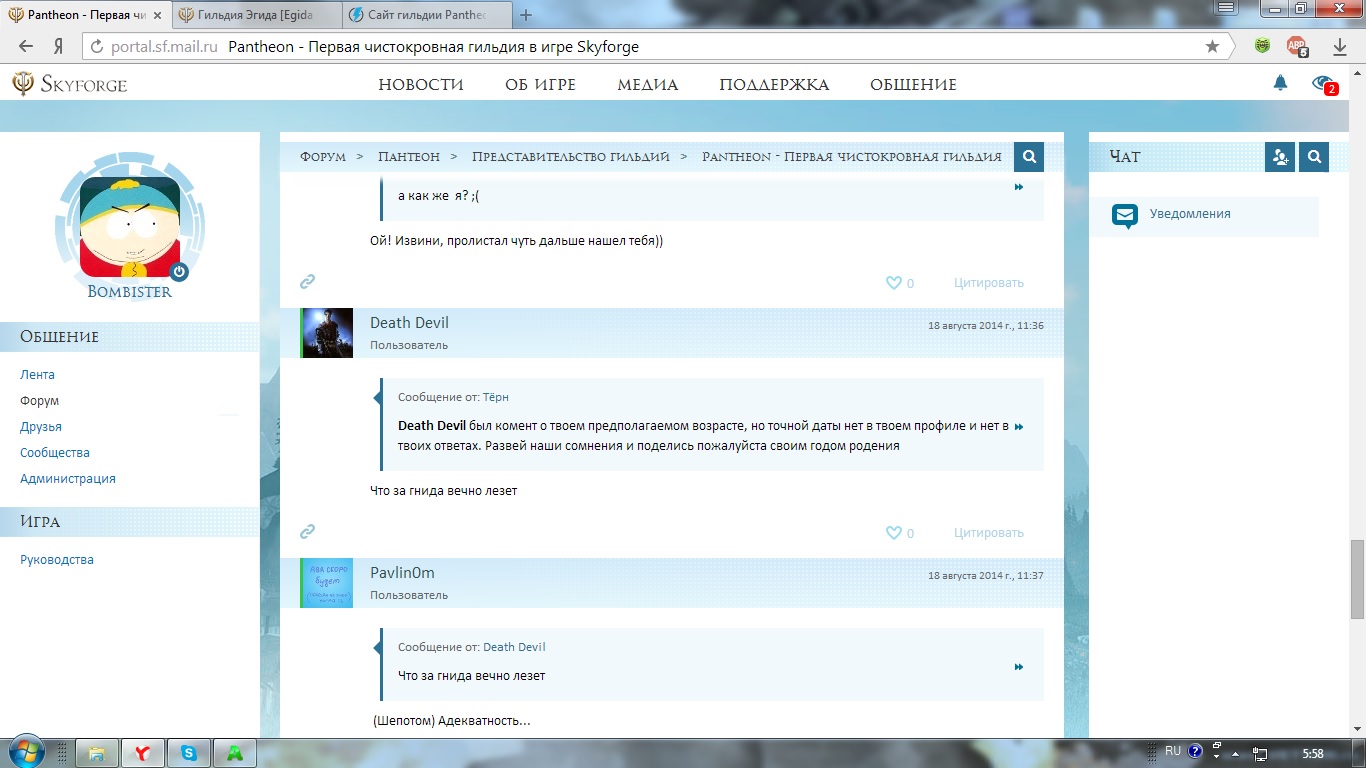This screenshot has width=1366, height=768.
Task: Switch the RU input language indicator
Action: click(1173, 752)
